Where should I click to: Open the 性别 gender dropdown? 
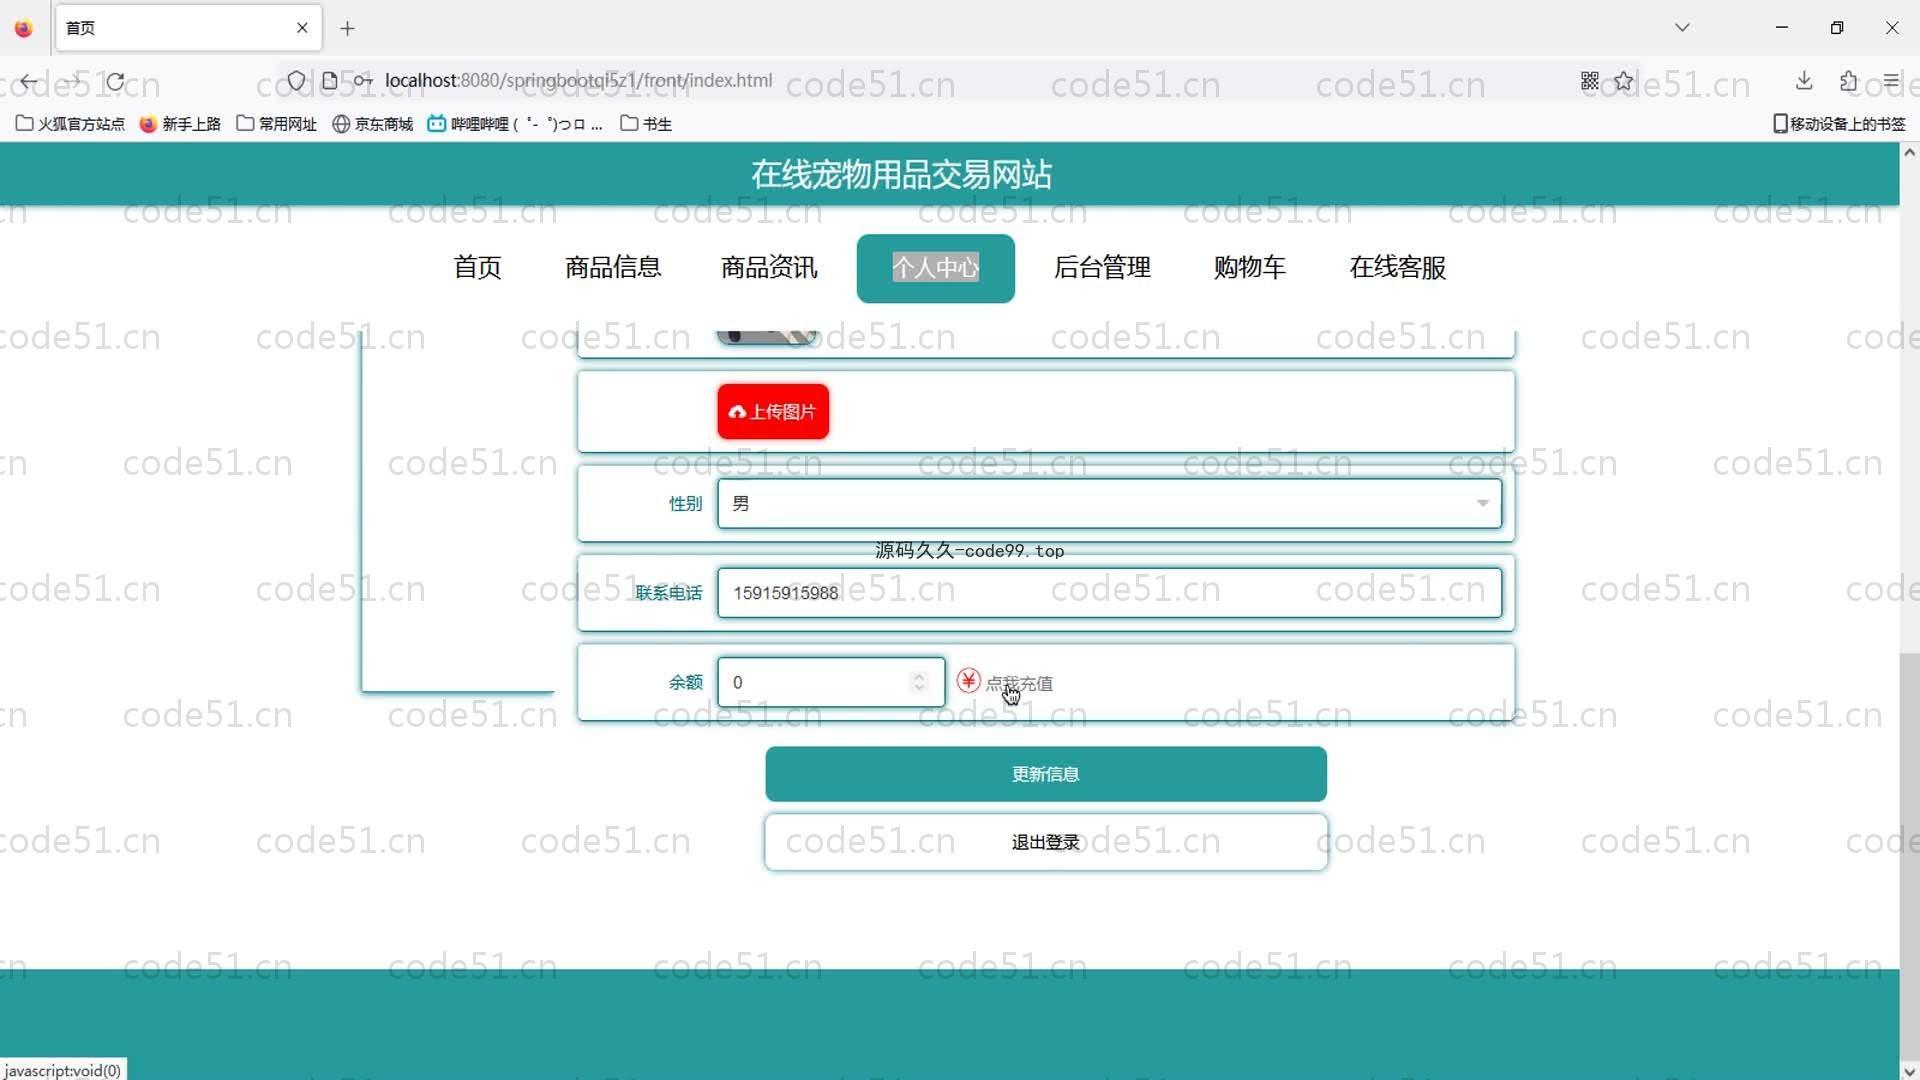coord(1109,503)
